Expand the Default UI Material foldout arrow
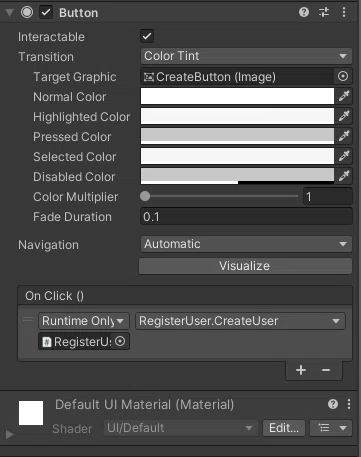This screenshot has width=361, height=457. pyautogui.click(x=9, y=435)
